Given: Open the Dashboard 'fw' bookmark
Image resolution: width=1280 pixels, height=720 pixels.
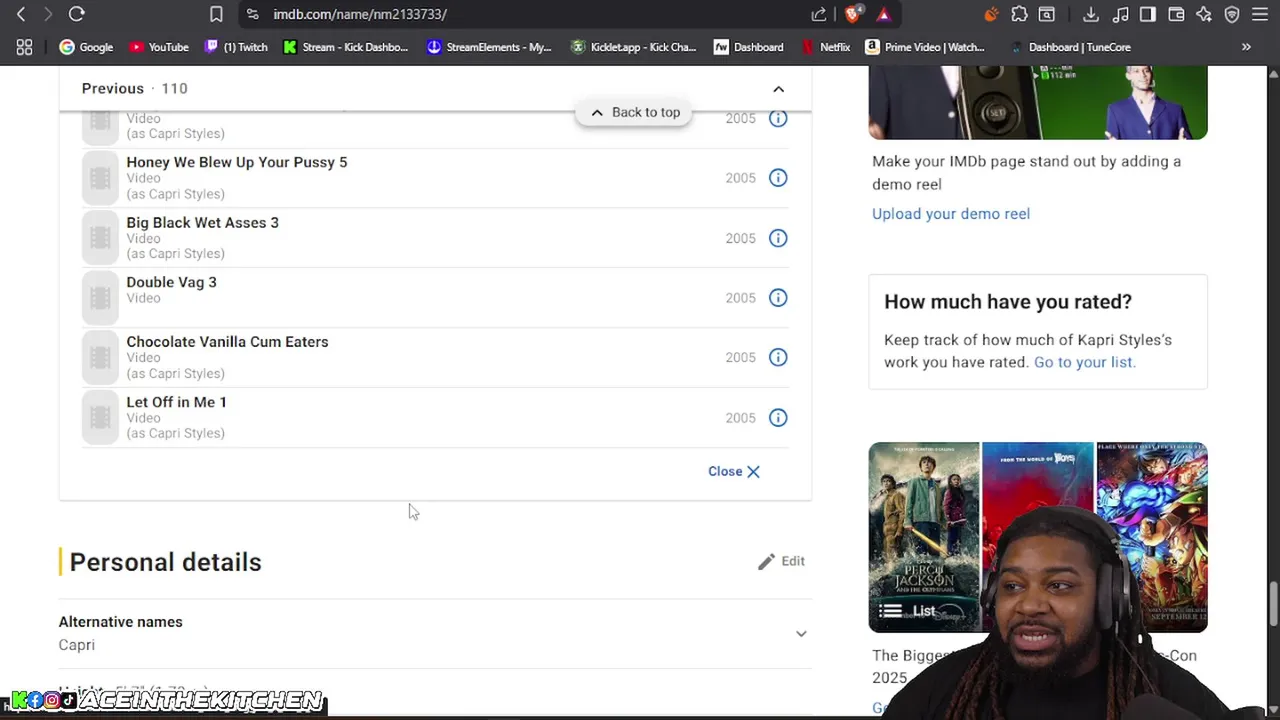Looking at the screenshot, I should coord(748,47).
